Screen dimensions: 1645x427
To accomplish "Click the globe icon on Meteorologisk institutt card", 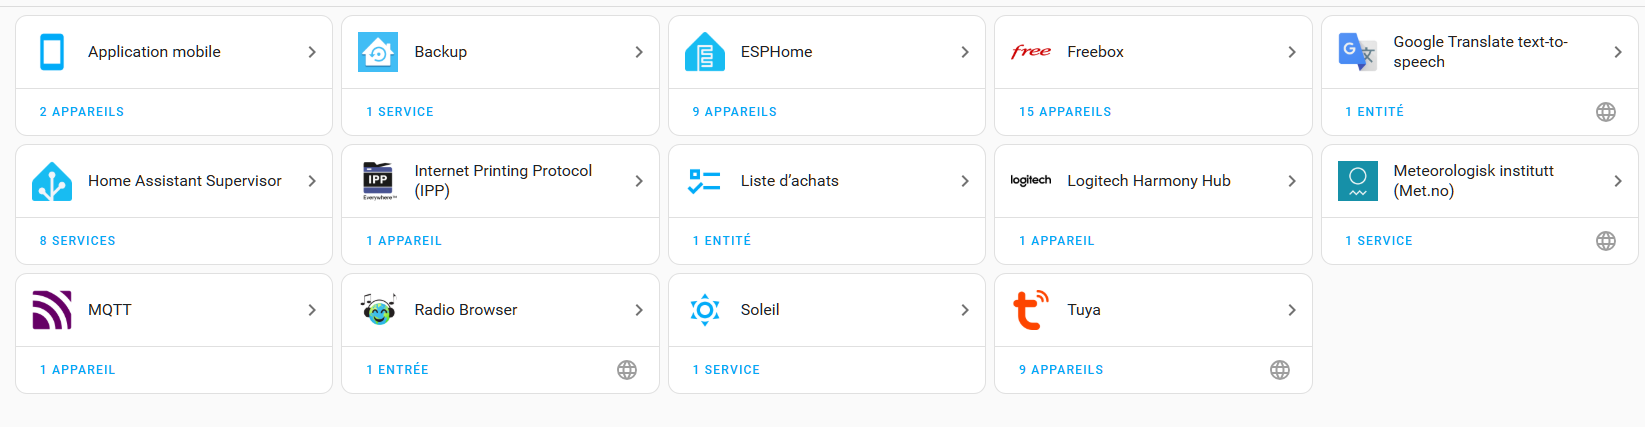I will (x=1606, y=241).
